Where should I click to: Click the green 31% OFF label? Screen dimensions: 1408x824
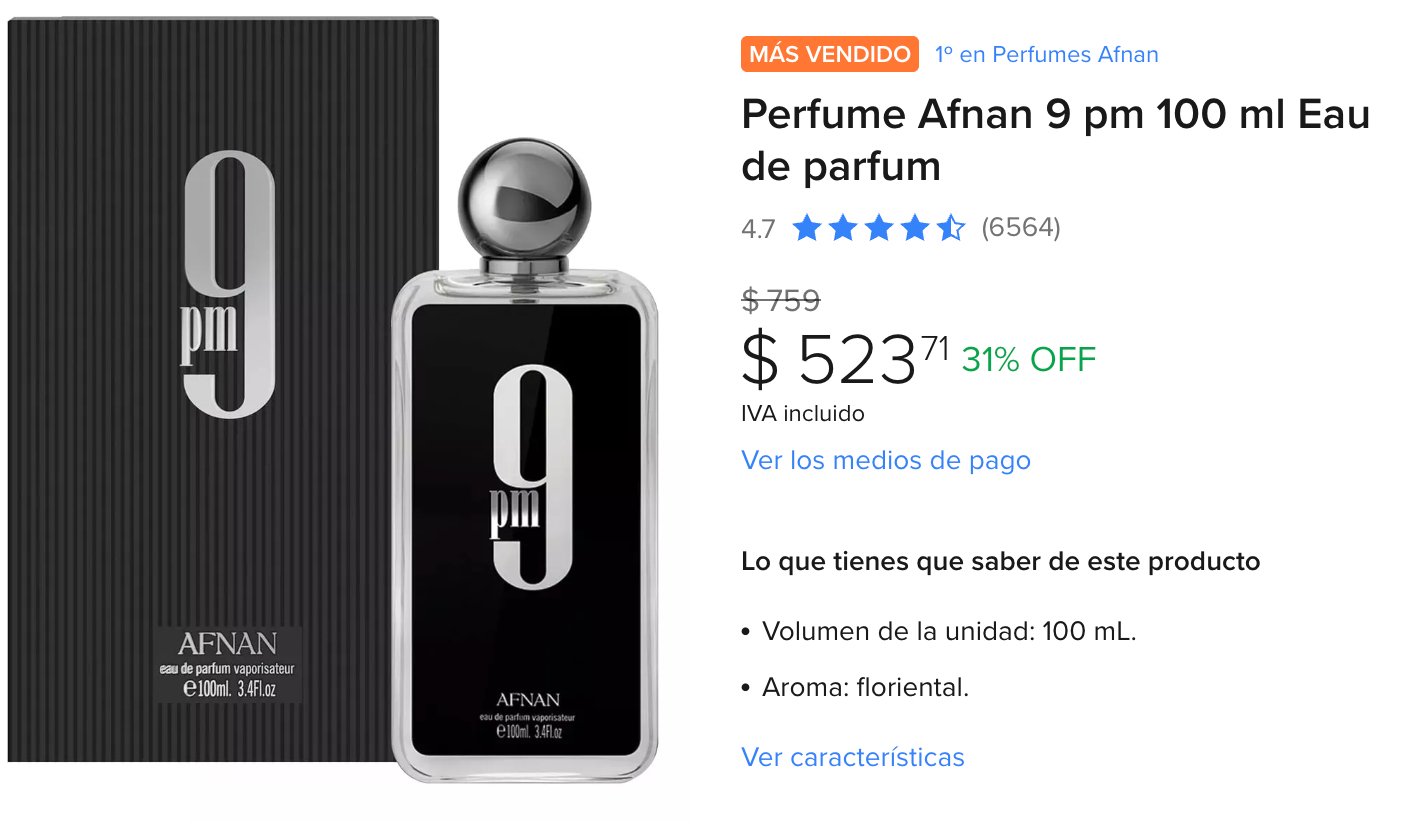[1029, 359]
